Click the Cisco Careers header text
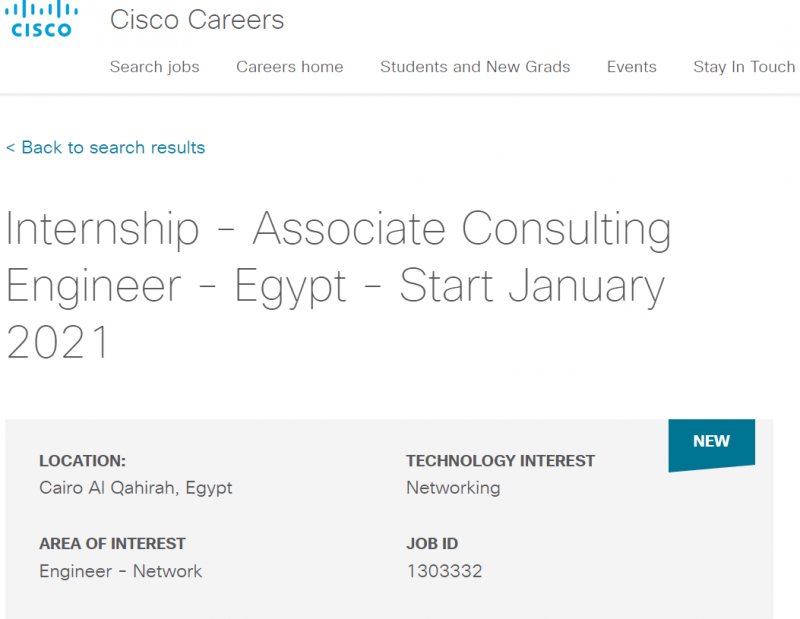The height and width of the screenshot is (619, 800). click(x=199, y=20)
